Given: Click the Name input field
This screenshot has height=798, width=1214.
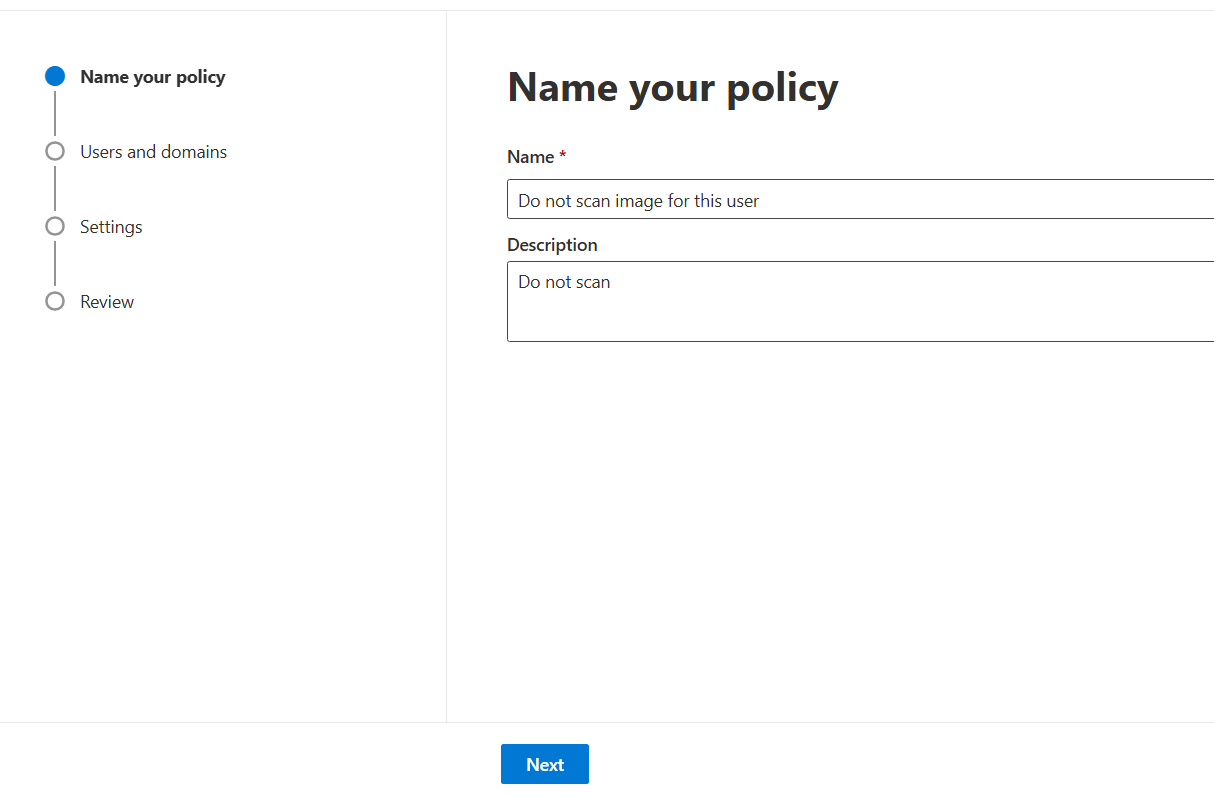Looking at the screenshot, I should 861,200.
